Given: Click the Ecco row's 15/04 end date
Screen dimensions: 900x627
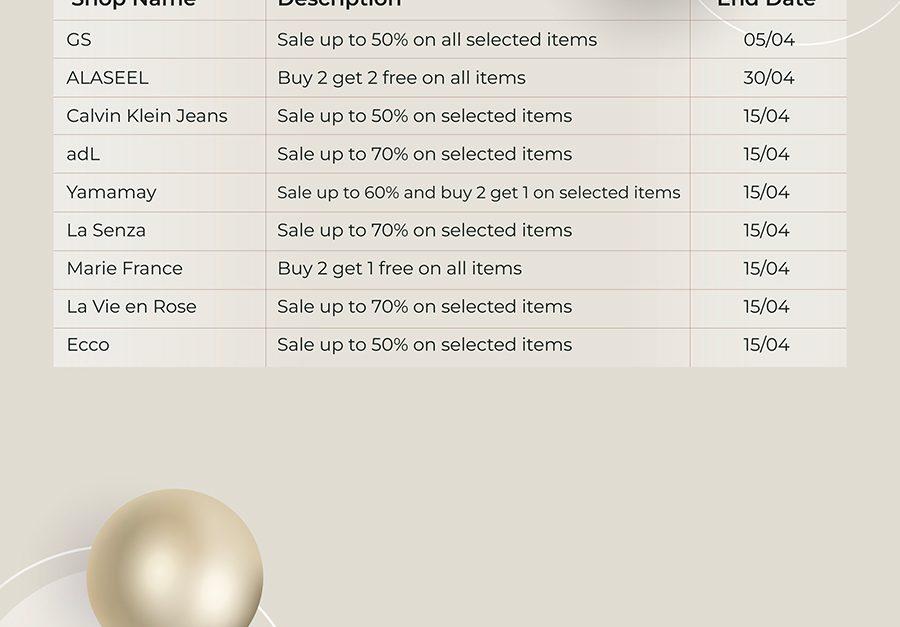Looking at the screenshot, I should coord(766,345).
